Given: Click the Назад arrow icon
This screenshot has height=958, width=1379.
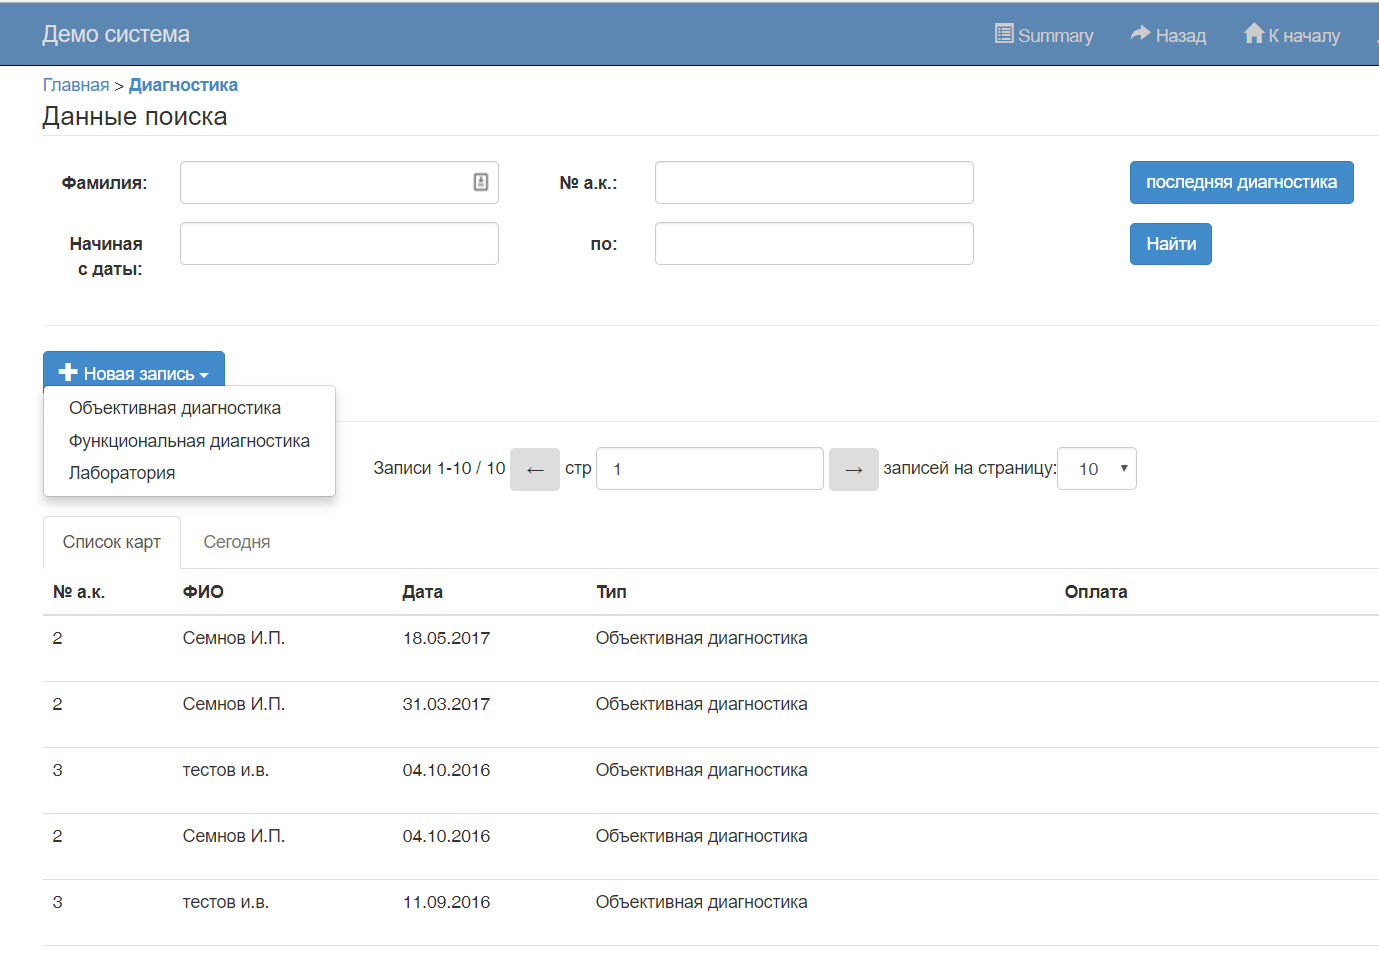Looking at the screenshot, I should 1140,34.
